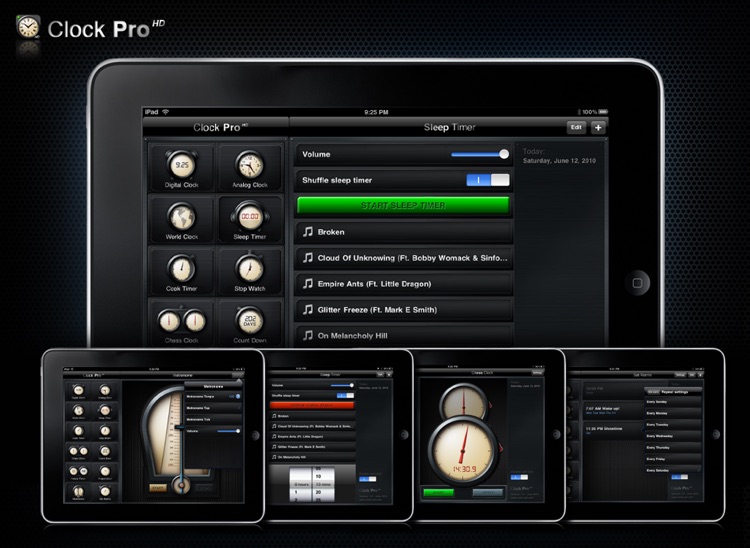Open the Digital Clock on the large iPad
The image size is (750, 548).
click(x=182, y=168)
